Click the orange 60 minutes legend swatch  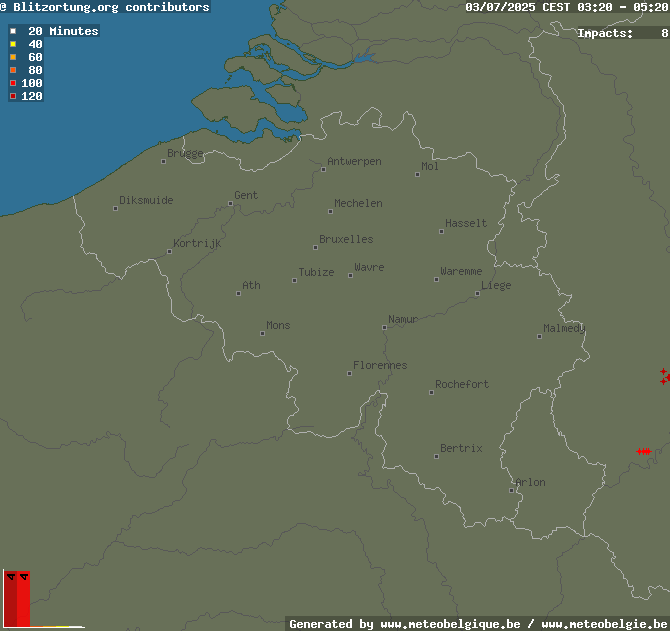coord(13,57)
